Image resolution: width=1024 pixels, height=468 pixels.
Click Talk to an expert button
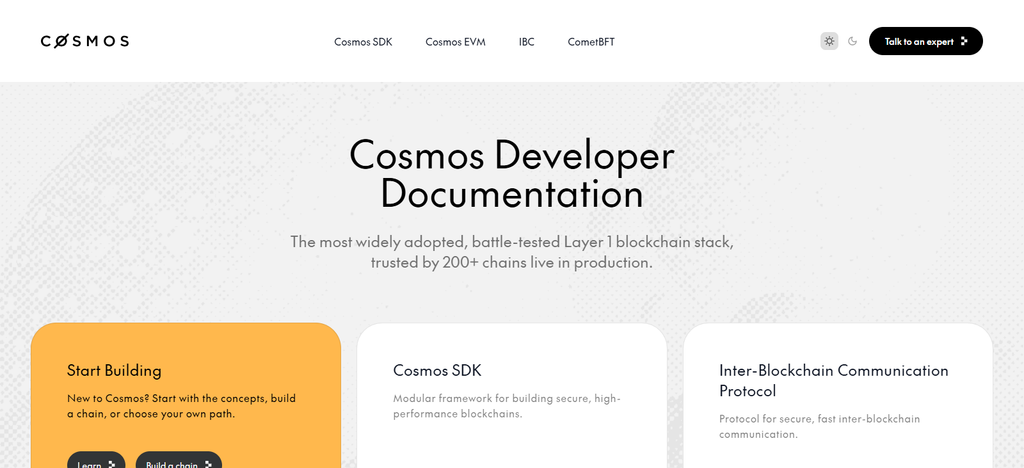click(925, 41)
